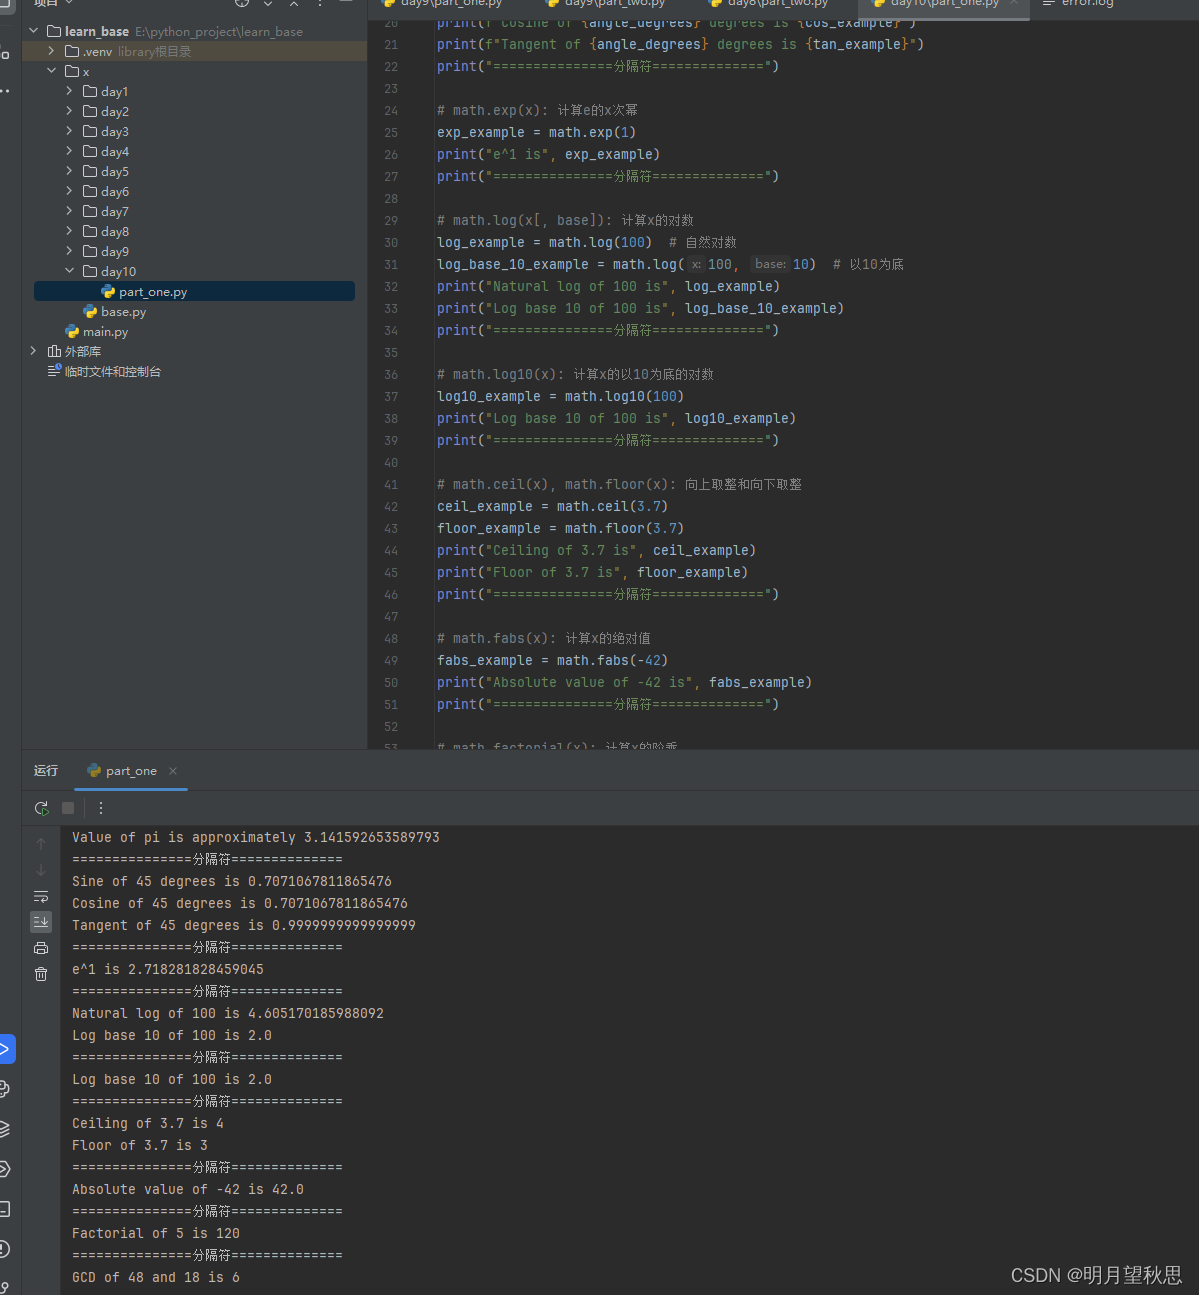
Task: Click the Python icon beside main.py
Action: [x=72, y=332]
